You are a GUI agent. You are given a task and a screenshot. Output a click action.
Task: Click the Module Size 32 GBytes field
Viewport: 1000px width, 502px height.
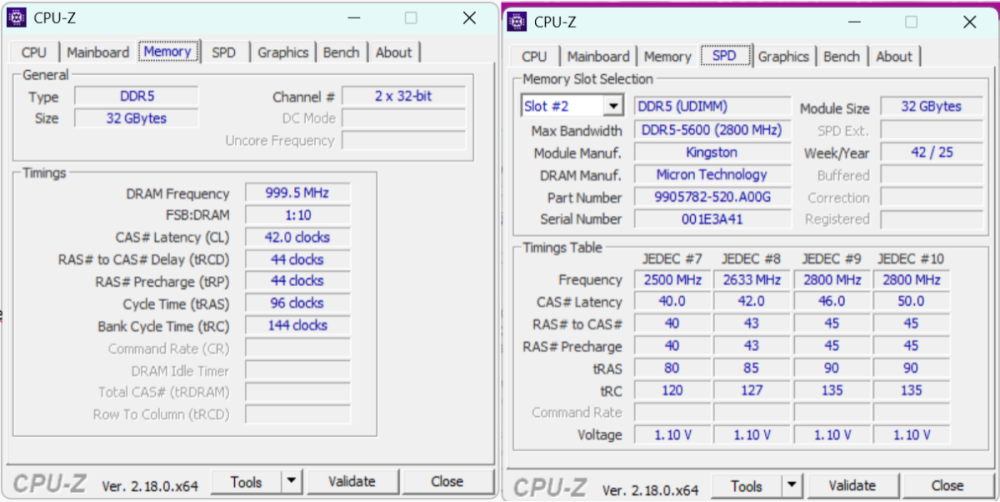tap(932, 107)
